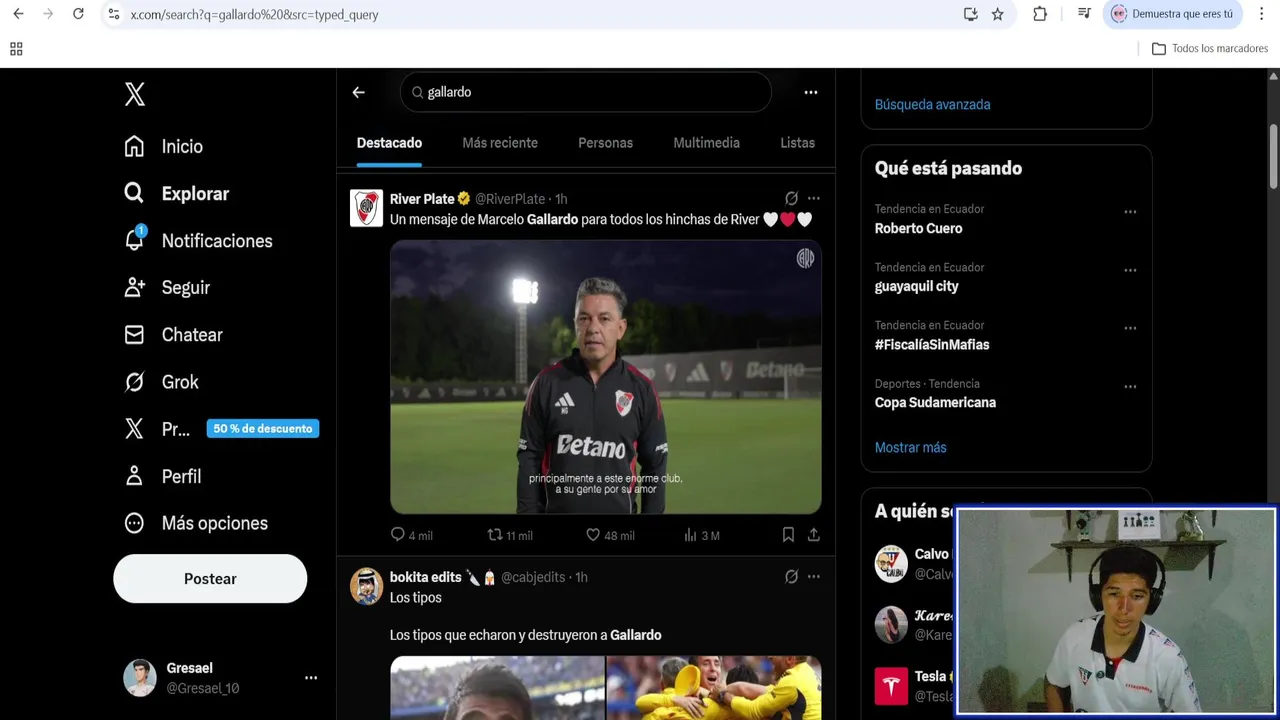
Task: Open media control icon in Chrome toolbar
Action: click(x=1084, y=14)
